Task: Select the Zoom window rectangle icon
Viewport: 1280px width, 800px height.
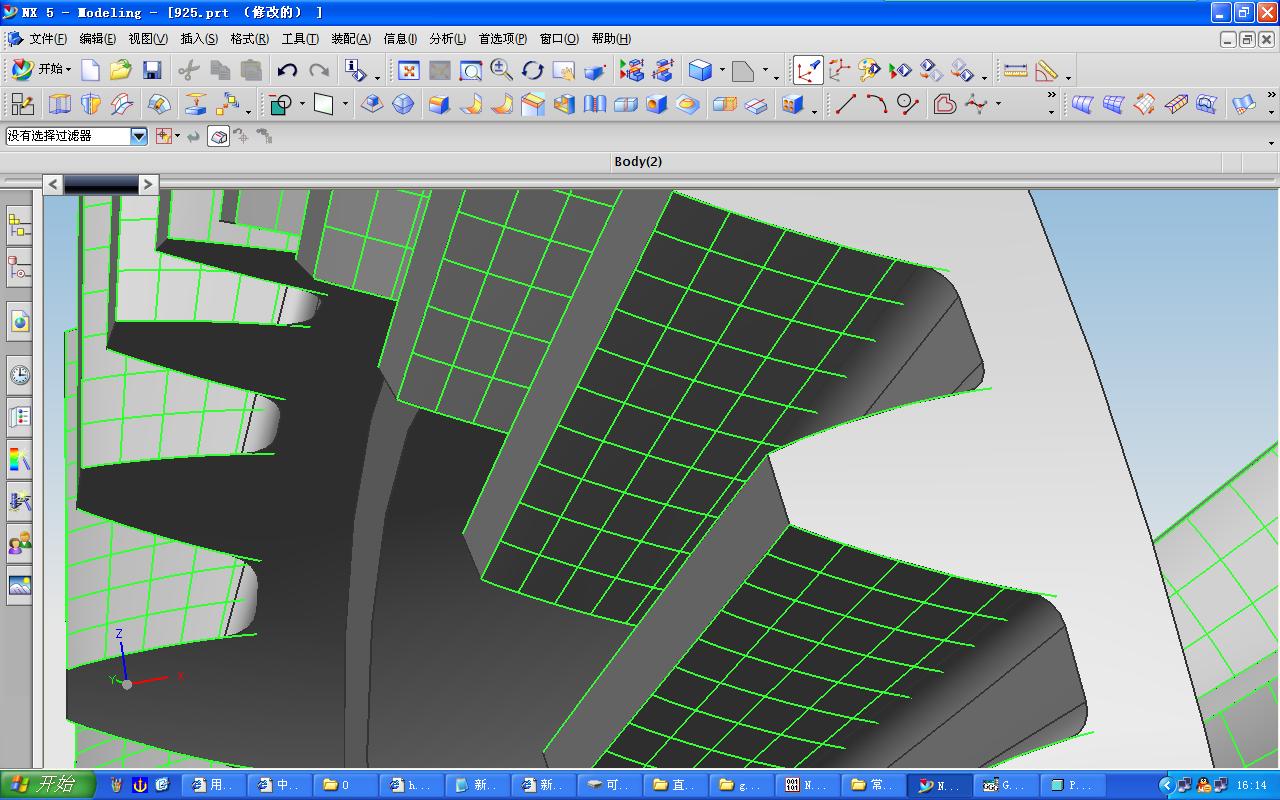Action: 470,70
